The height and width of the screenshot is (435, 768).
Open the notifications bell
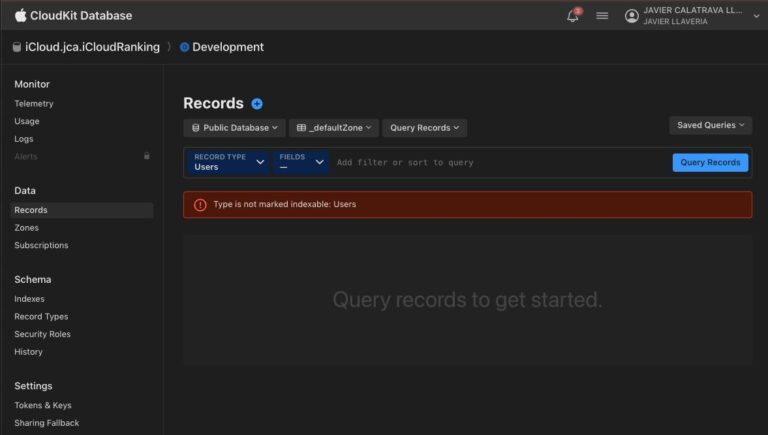click(573, 16)
